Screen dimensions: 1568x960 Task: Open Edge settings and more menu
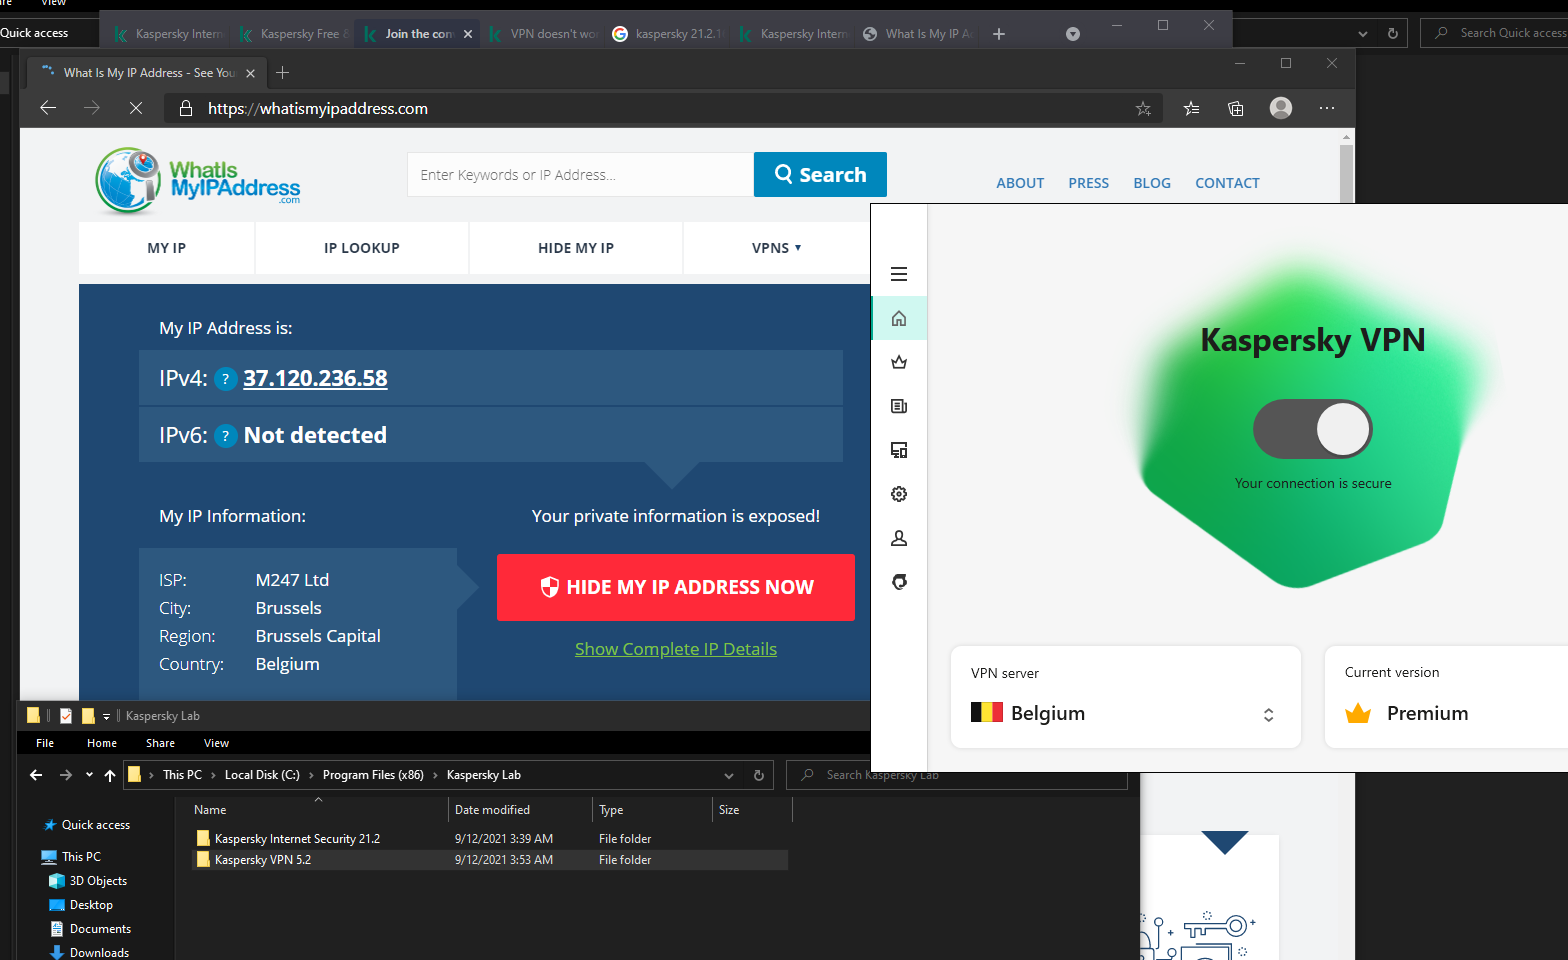1327,108
